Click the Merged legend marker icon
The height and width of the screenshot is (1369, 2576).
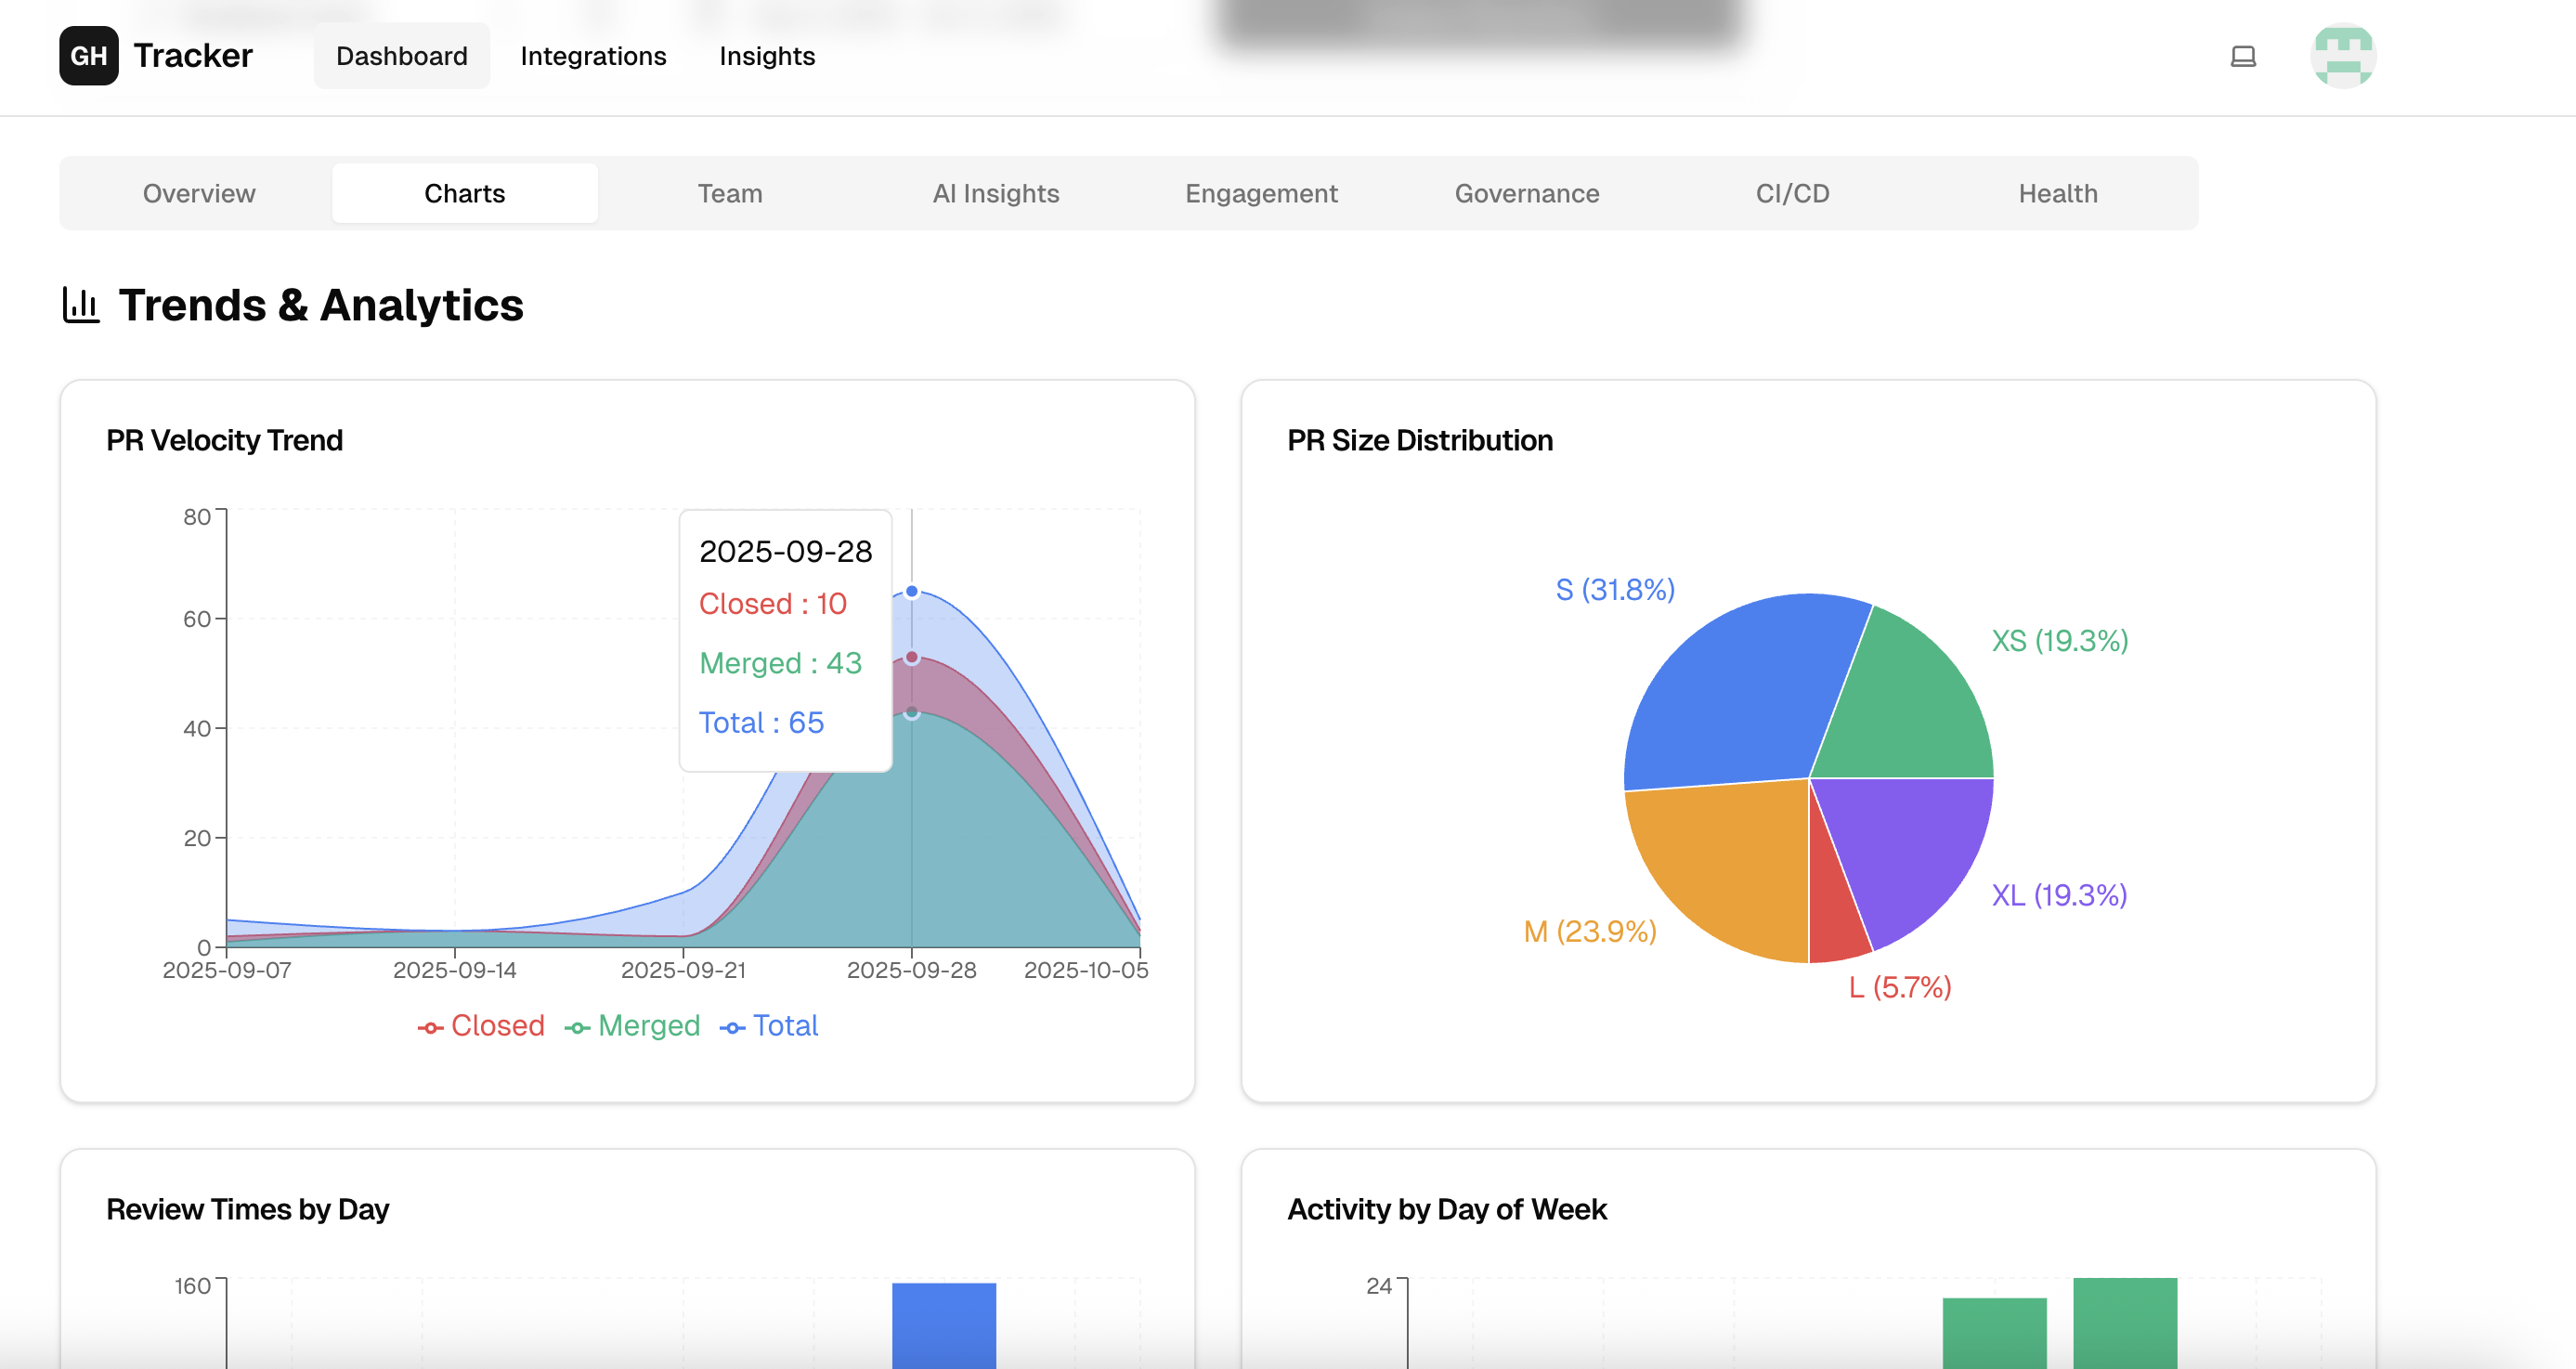click(577, 1028)
